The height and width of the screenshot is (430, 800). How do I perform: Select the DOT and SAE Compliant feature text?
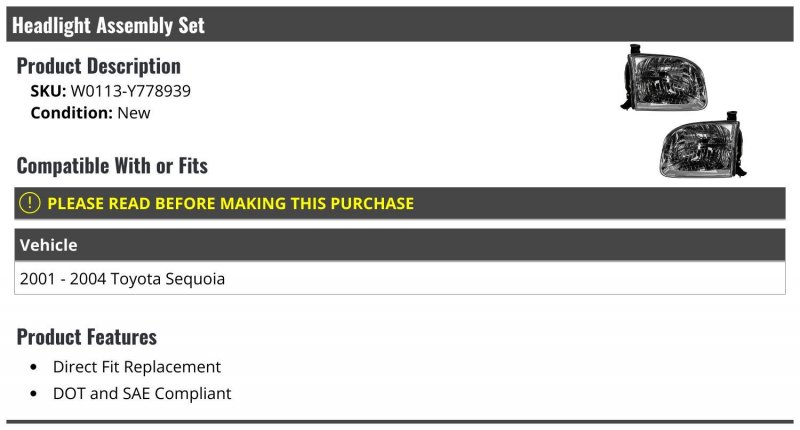pos(142,393)
